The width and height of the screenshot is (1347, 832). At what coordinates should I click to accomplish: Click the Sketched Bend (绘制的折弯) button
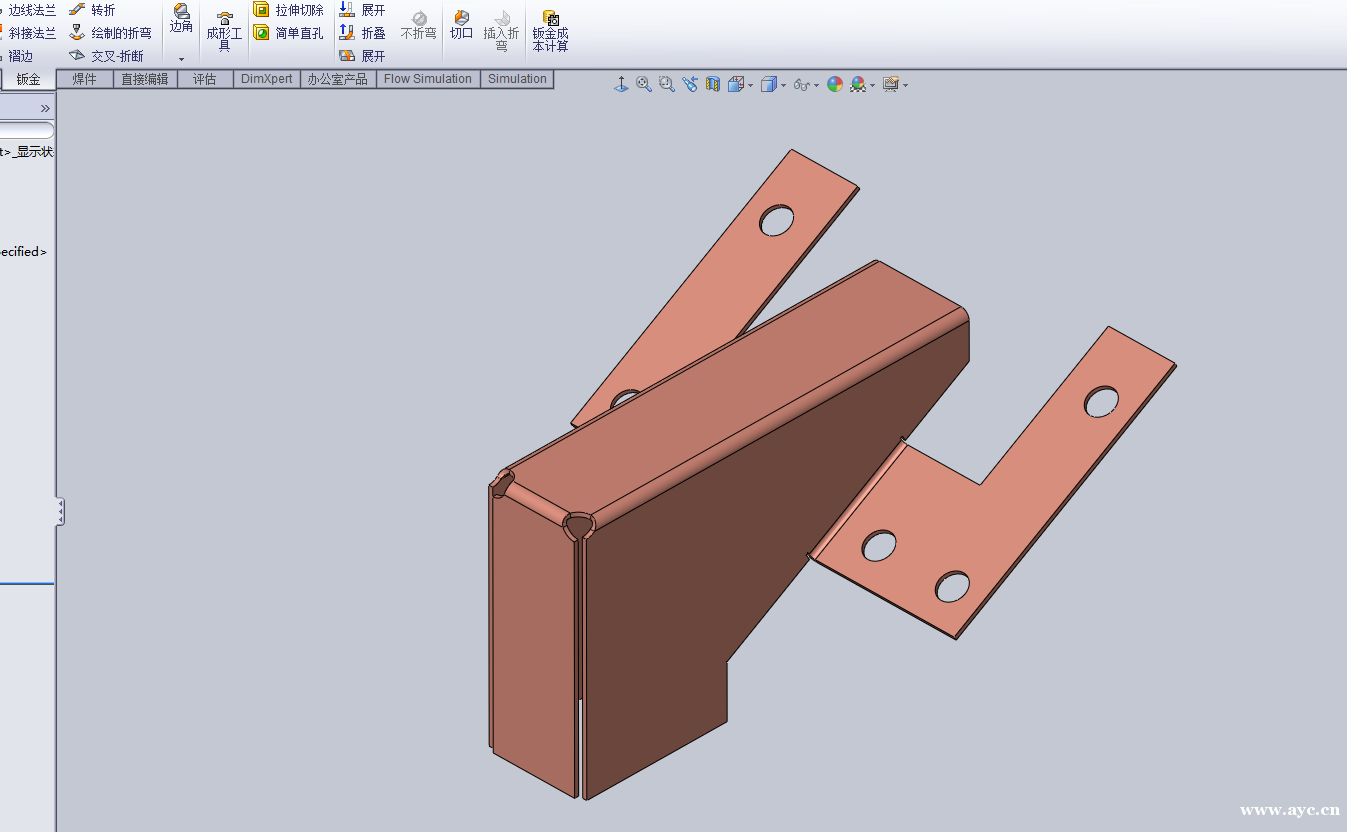[x=110, y=33]
